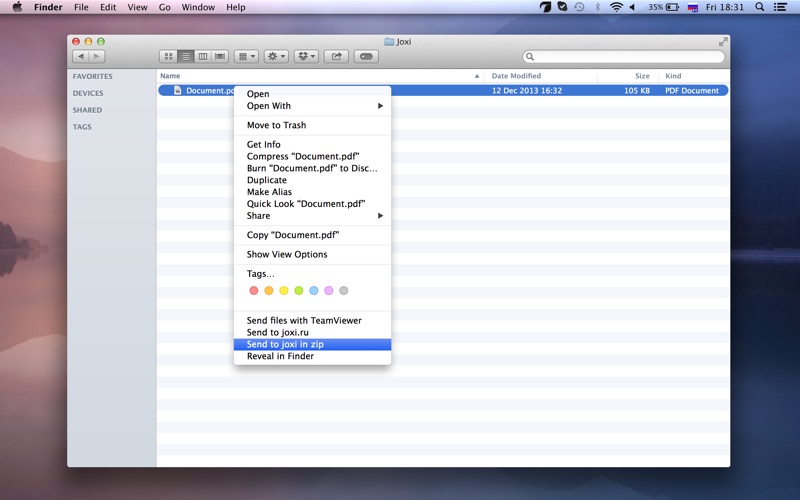800x500 pixels.
Task: Apply the yellow tag color
Action: point(284,290)
